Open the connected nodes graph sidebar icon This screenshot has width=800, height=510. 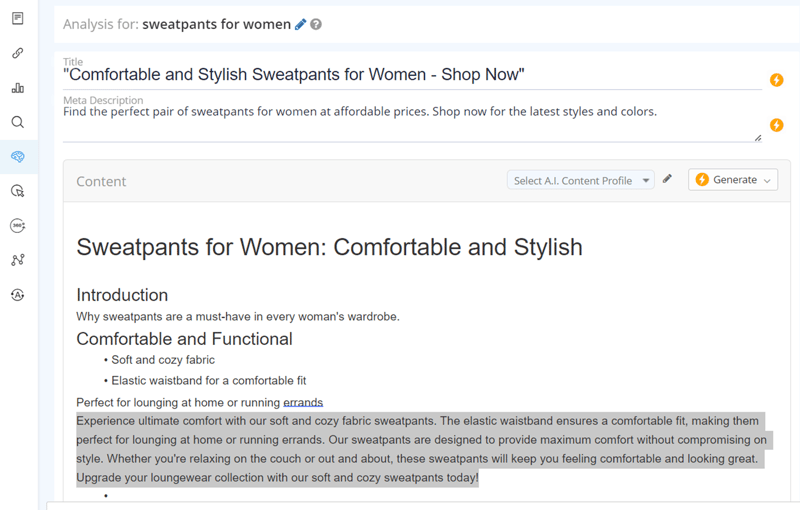click(x=17, y=260)
